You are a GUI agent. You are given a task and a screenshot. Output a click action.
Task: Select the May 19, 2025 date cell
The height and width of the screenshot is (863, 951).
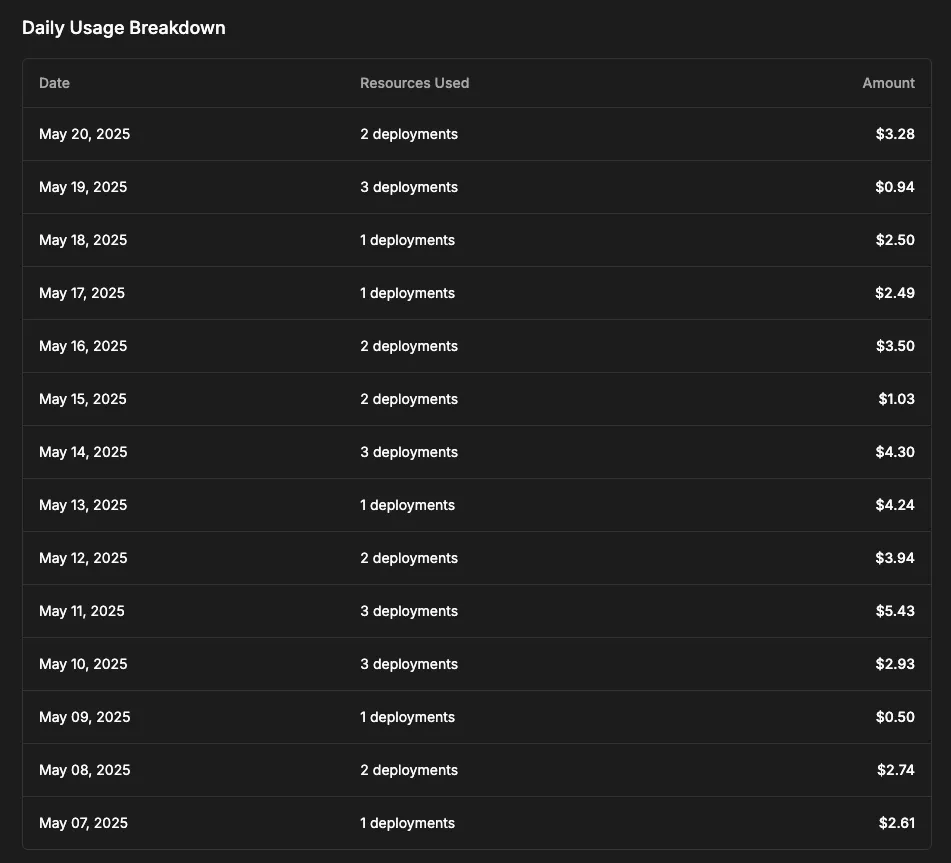83,187
